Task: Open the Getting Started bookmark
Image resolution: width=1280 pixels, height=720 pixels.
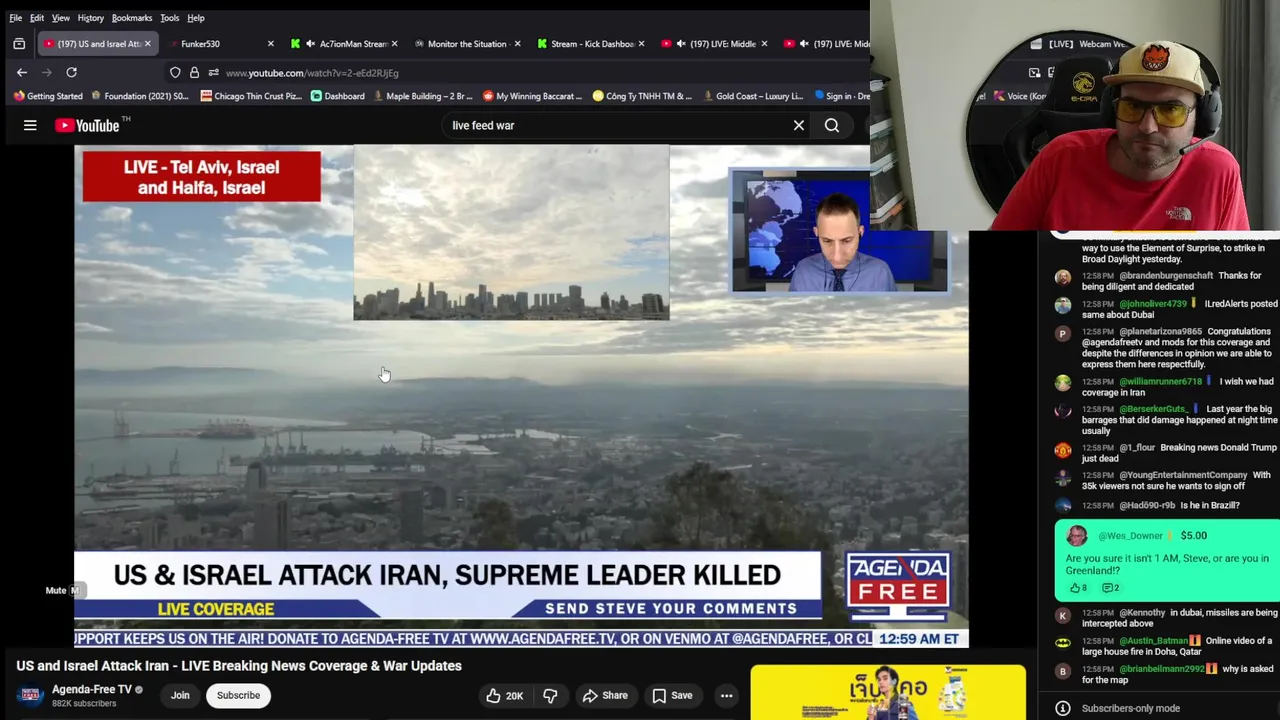Action: (48, 96)
